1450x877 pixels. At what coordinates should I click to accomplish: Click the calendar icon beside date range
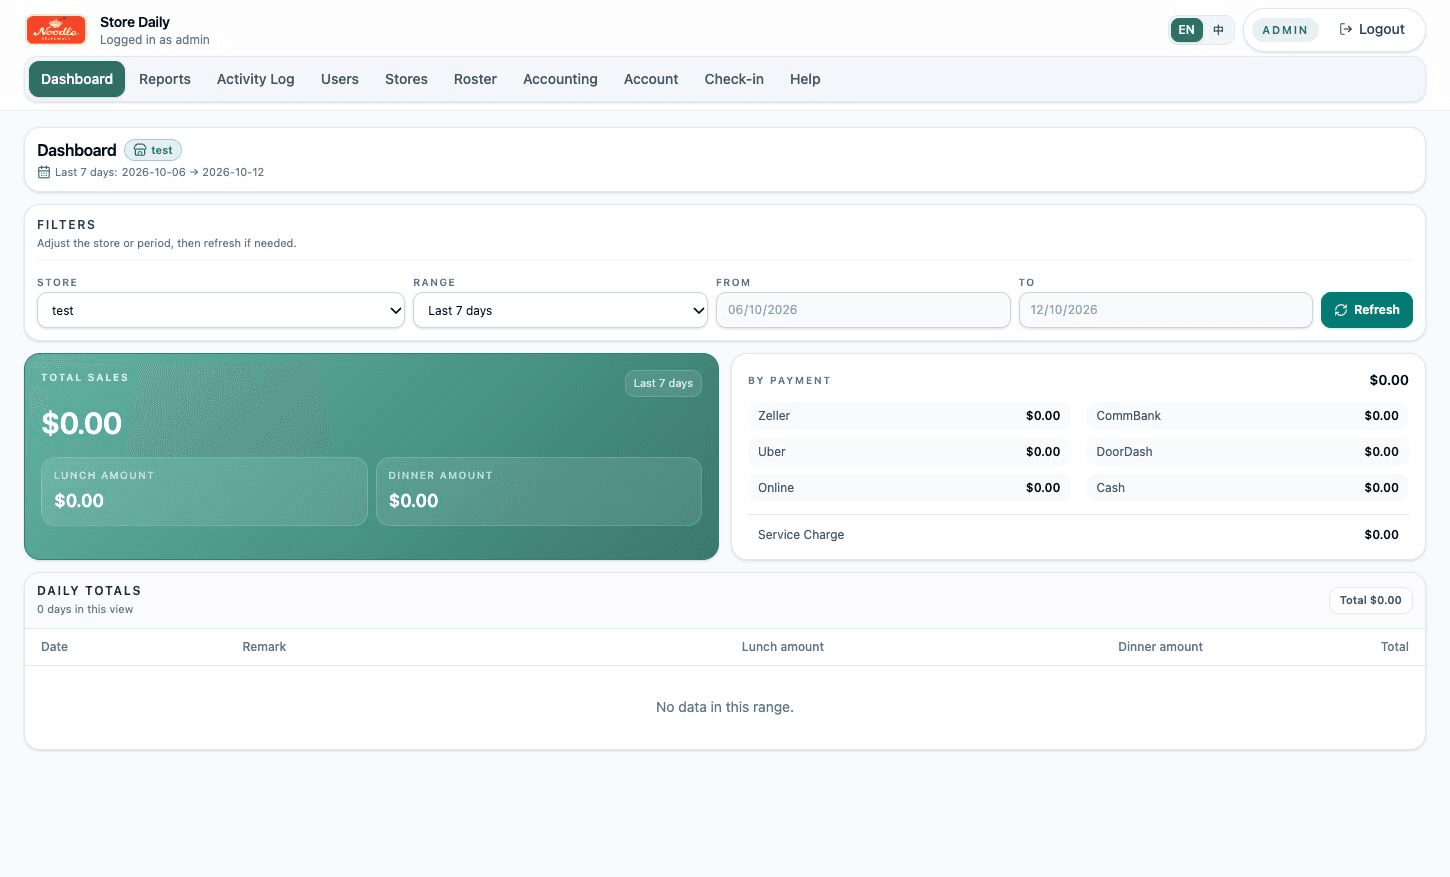44,172
